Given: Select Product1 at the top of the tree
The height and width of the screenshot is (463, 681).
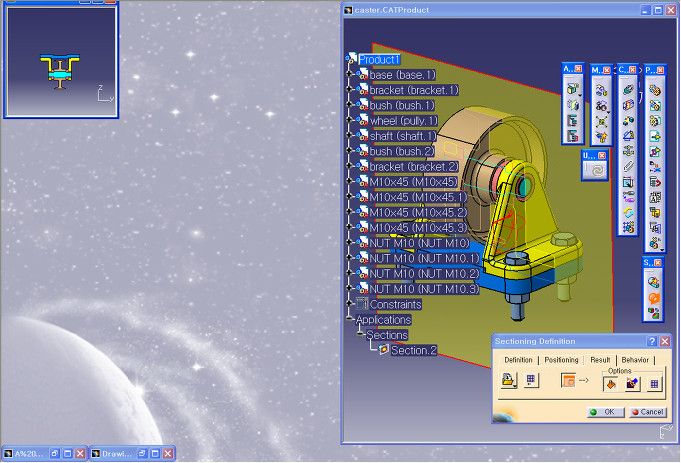Looking at the screenshot, I should (379, 60).
